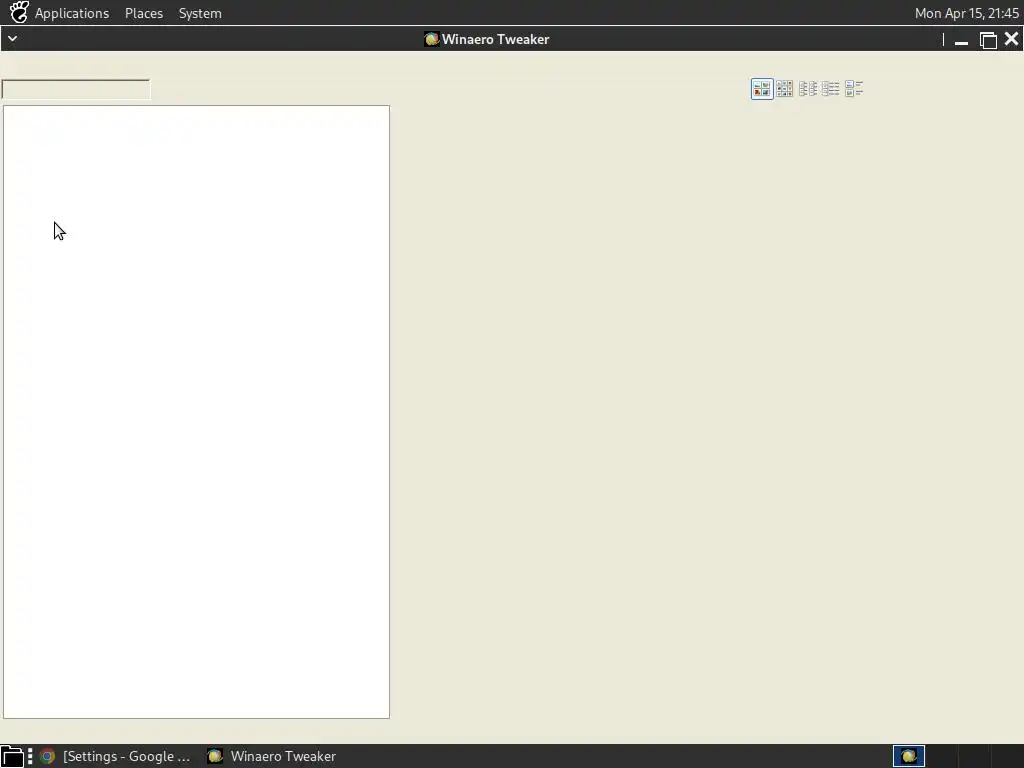The width and height of the screenshot is (1024, 768).
Task: Click the Winaero Tweaker taskbar button
Action: click(272, 756)
